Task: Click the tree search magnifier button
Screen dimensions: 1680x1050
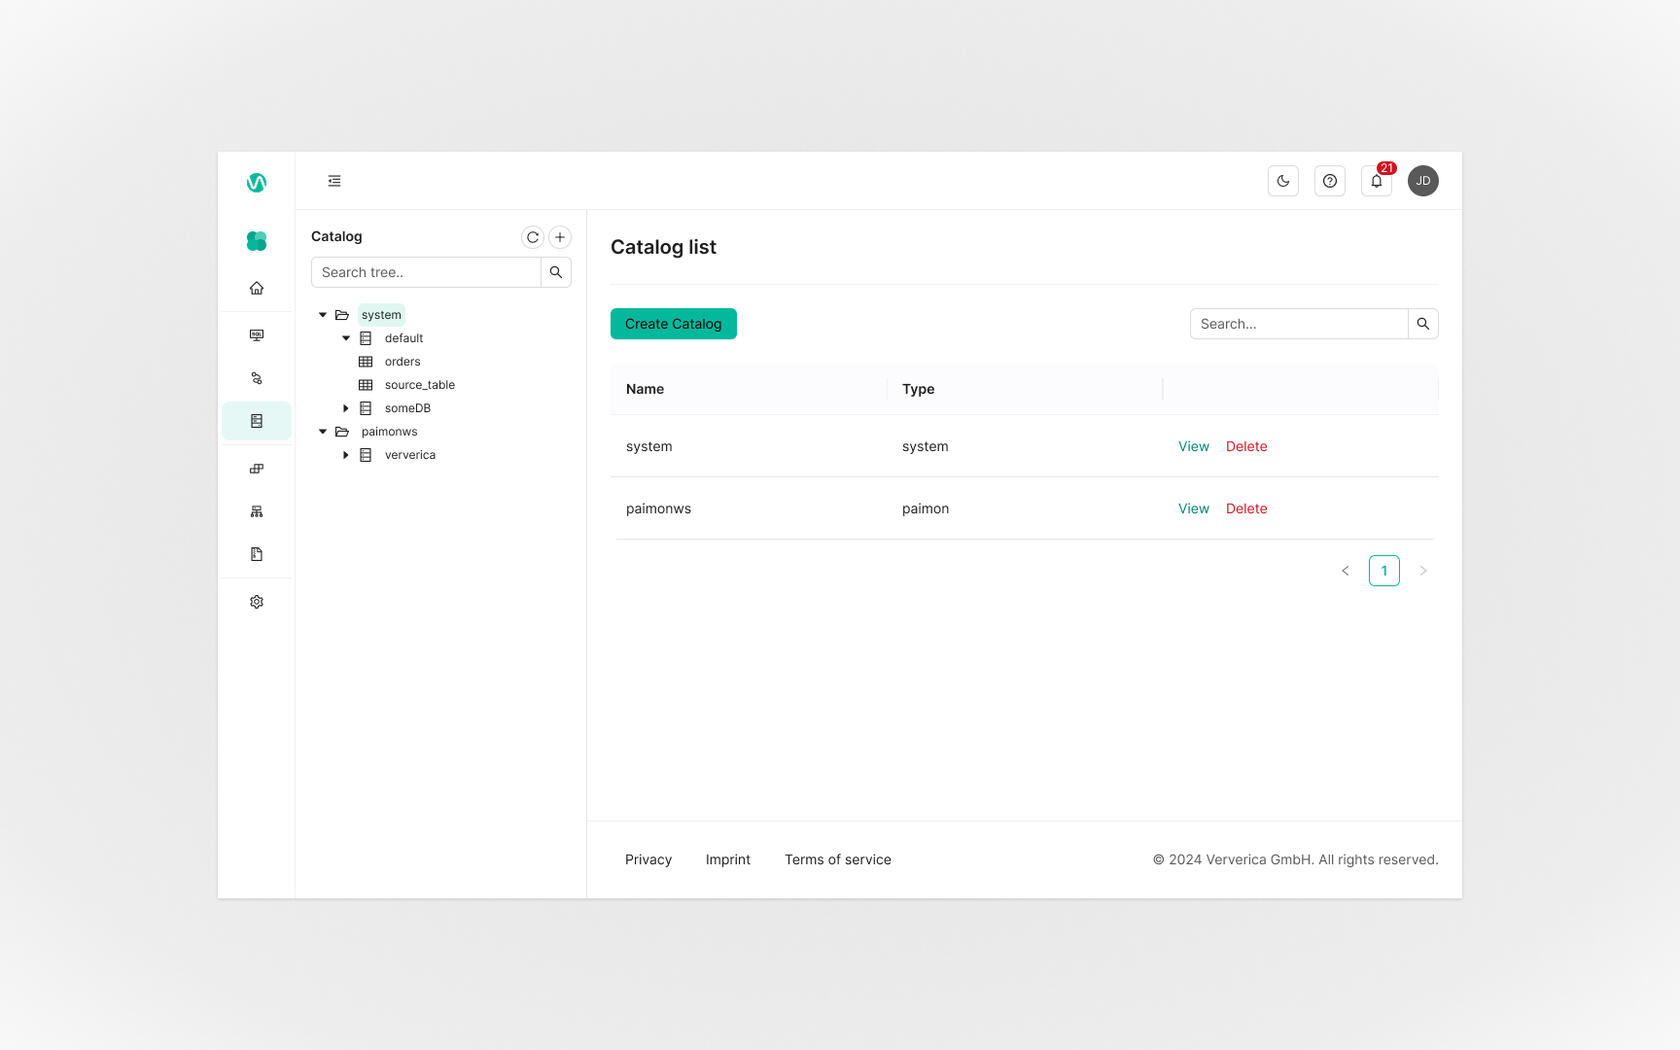Action: click(556, 272)
